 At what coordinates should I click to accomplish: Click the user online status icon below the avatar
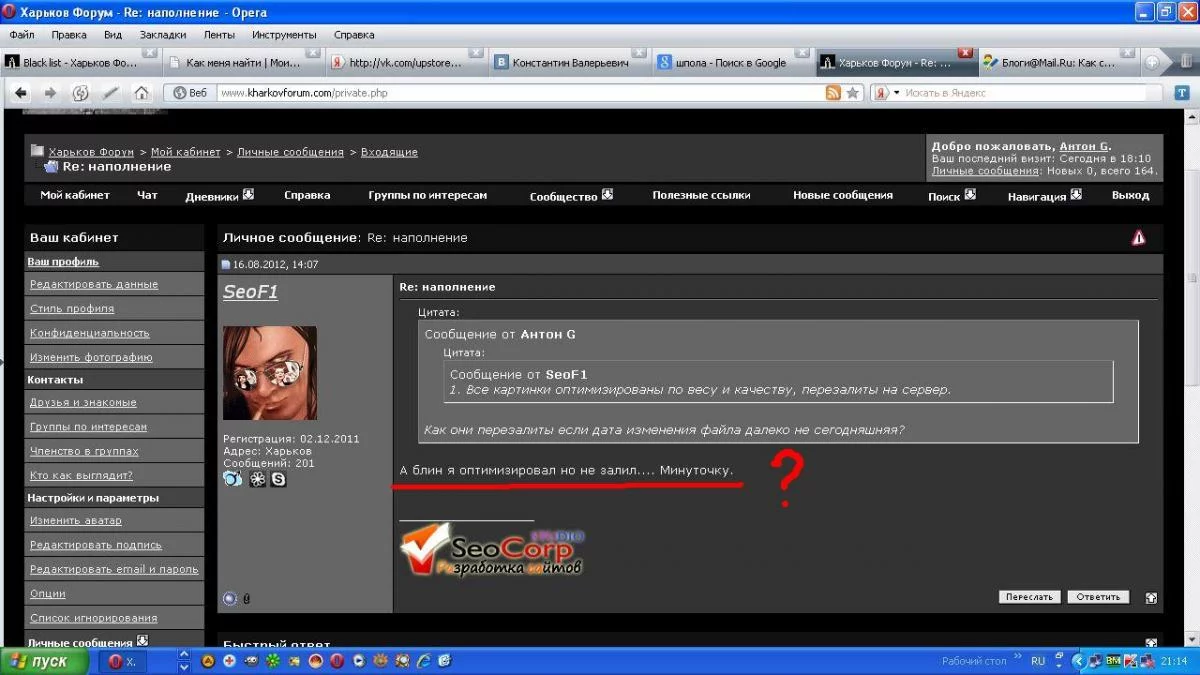point(230,598)
